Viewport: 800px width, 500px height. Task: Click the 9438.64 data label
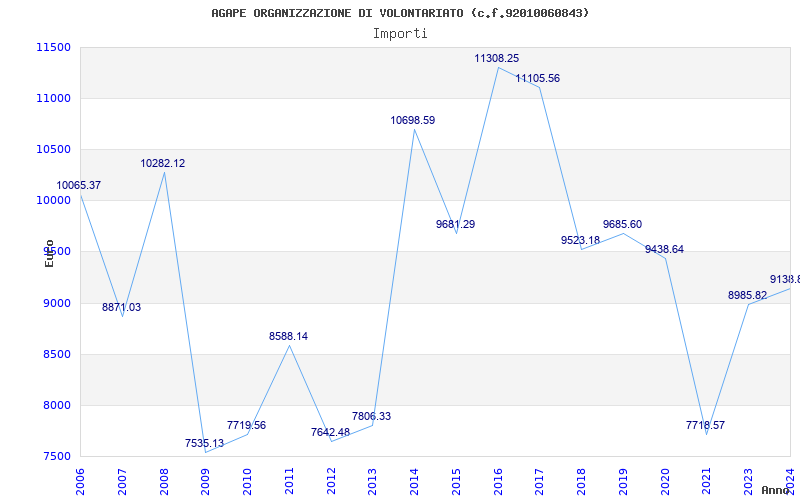tap(664, 249)
